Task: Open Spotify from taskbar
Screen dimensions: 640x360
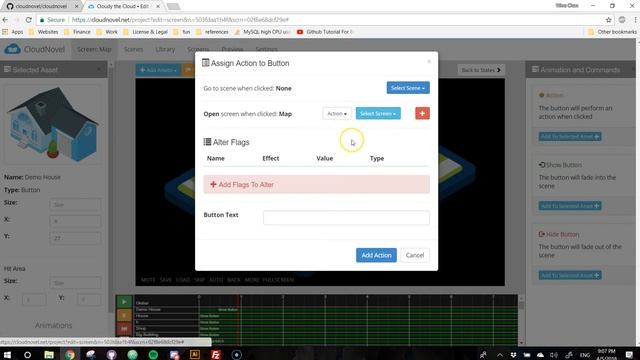Action: [x=153, y=354]
